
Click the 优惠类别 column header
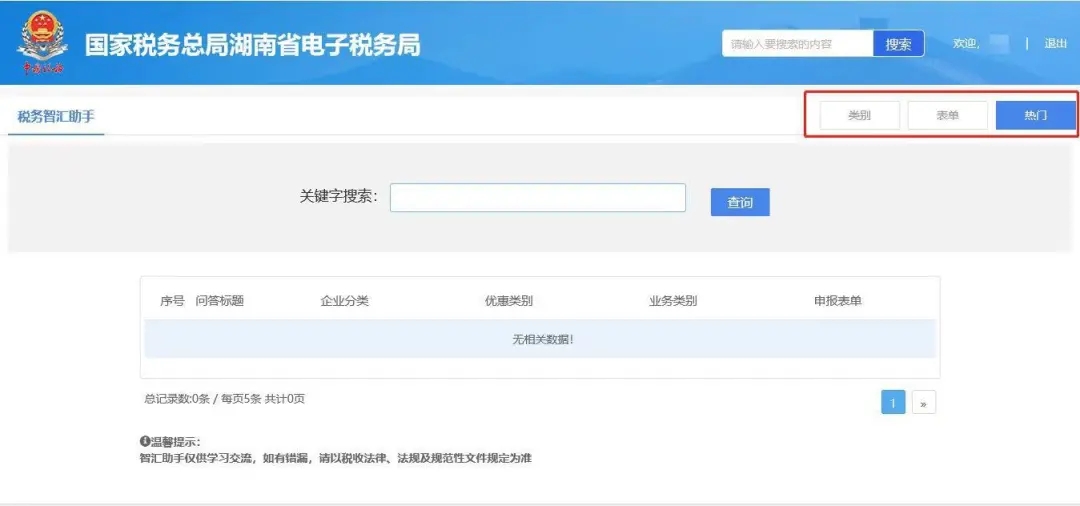(x=508, y=301)
